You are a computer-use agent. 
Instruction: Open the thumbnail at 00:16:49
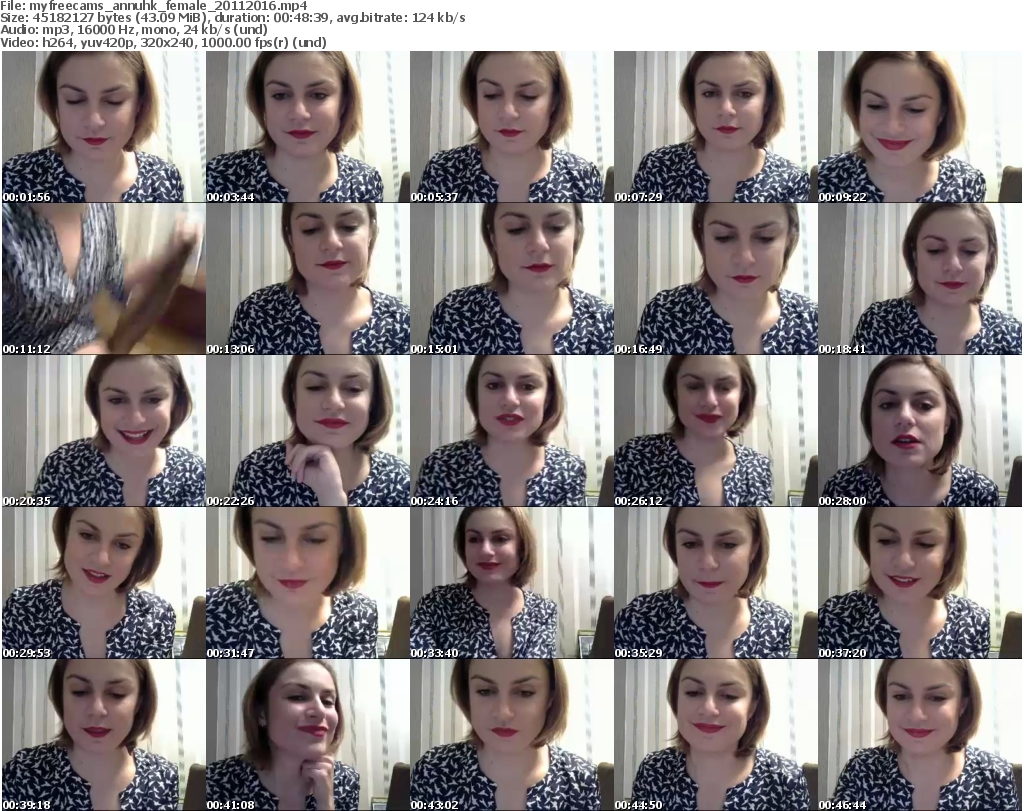(x=716, y=279)
